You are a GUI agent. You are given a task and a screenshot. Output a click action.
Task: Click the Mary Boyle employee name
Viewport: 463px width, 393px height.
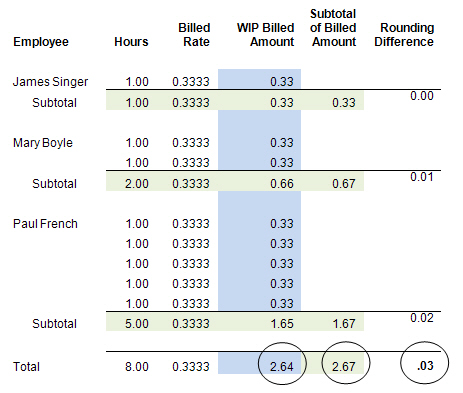43,143
